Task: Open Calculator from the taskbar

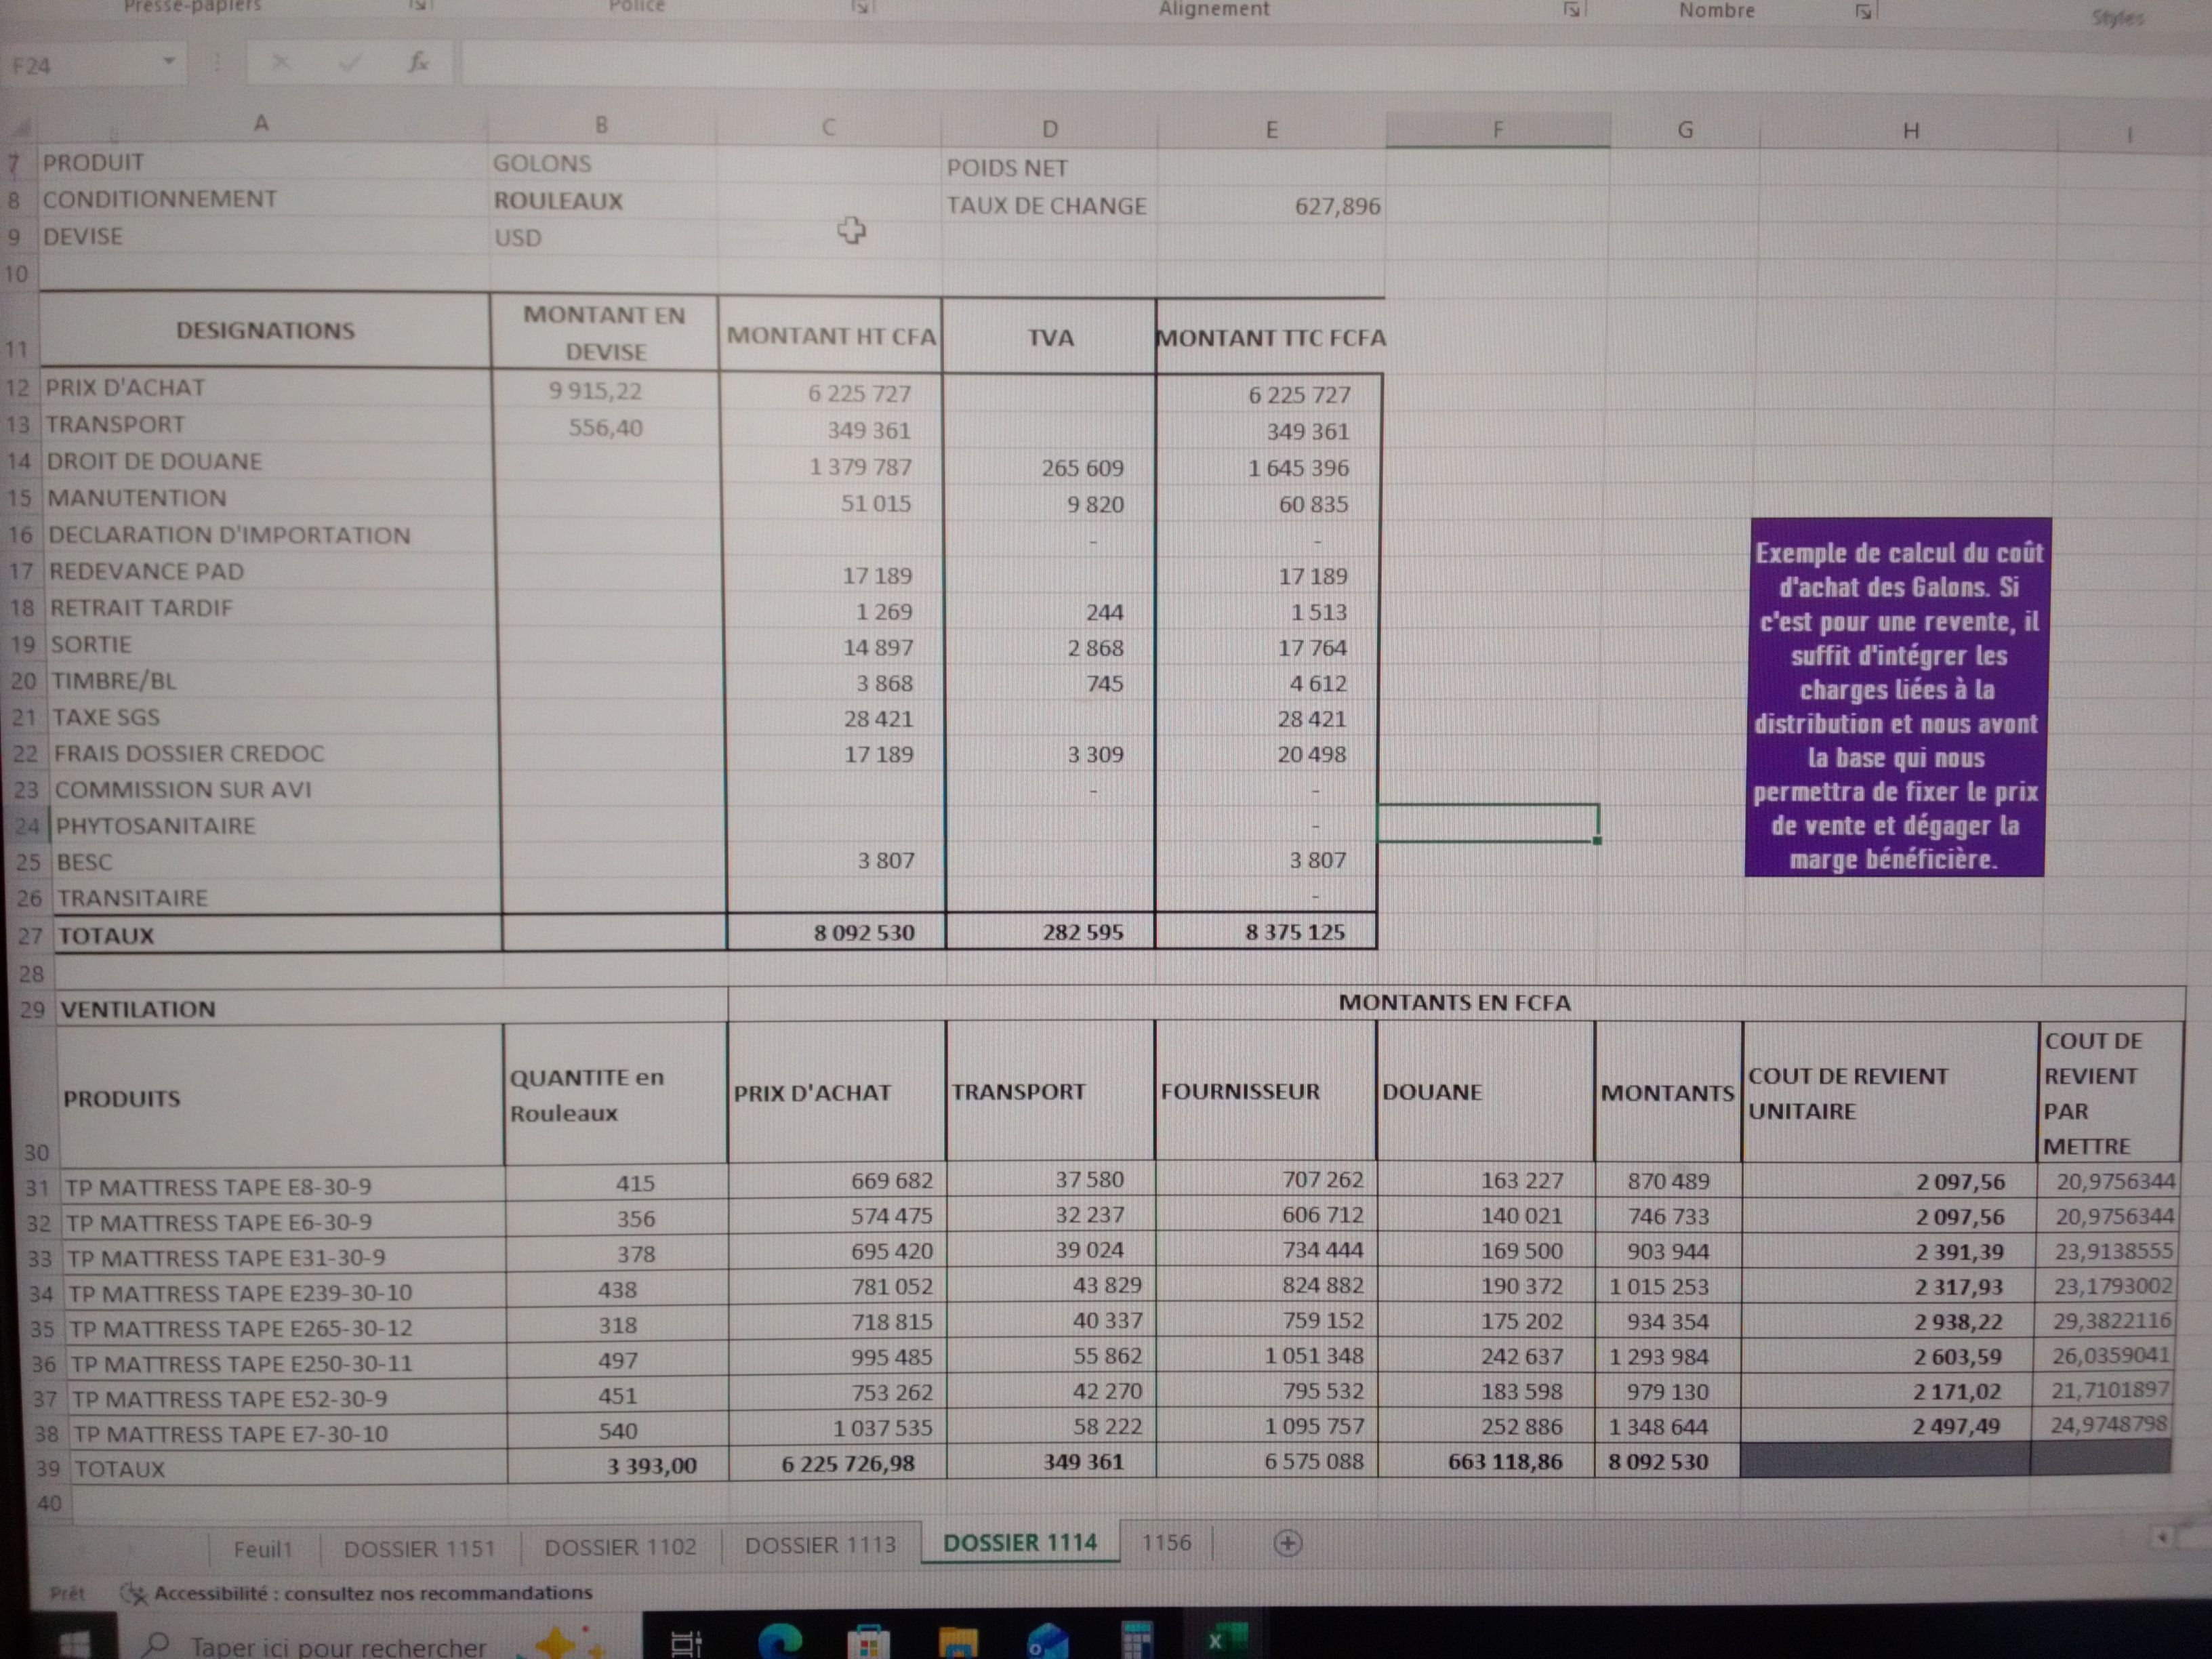Action: pos(1137,1641)
